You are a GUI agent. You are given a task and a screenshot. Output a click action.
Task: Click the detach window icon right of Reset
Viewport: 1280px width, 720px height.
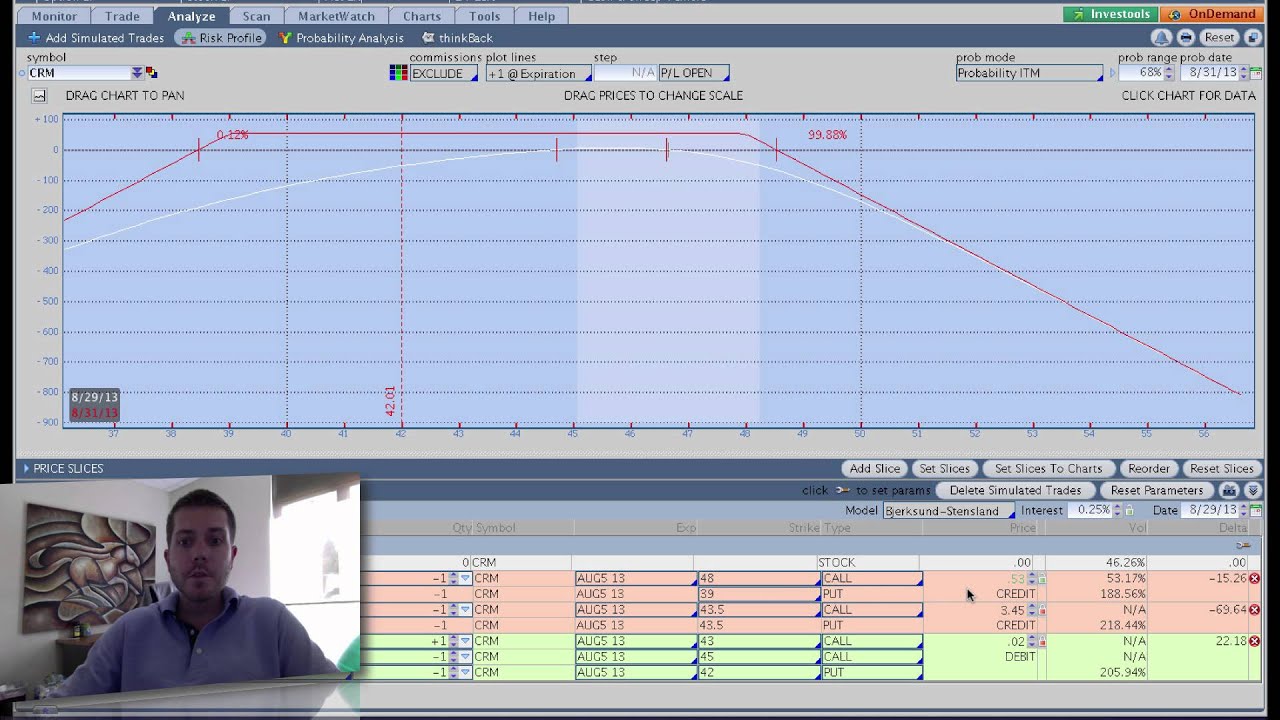pyautogui.click(x=1253, y=37)
